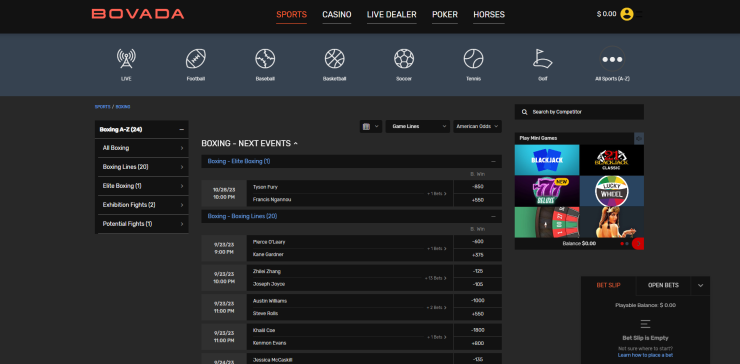Open the Lucky Wheel mini game
Image resolution: width=740 pixels, height=364 pixels.
pyautogui.click(x=612, y=191)
